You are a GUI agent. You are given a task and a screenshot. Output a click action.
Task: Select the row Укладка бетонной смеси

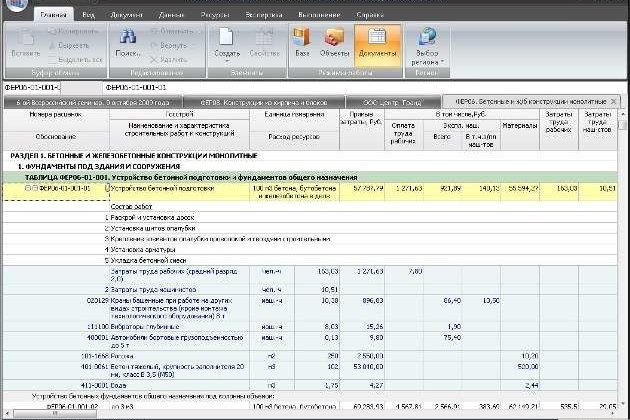(x=311, y=260)
